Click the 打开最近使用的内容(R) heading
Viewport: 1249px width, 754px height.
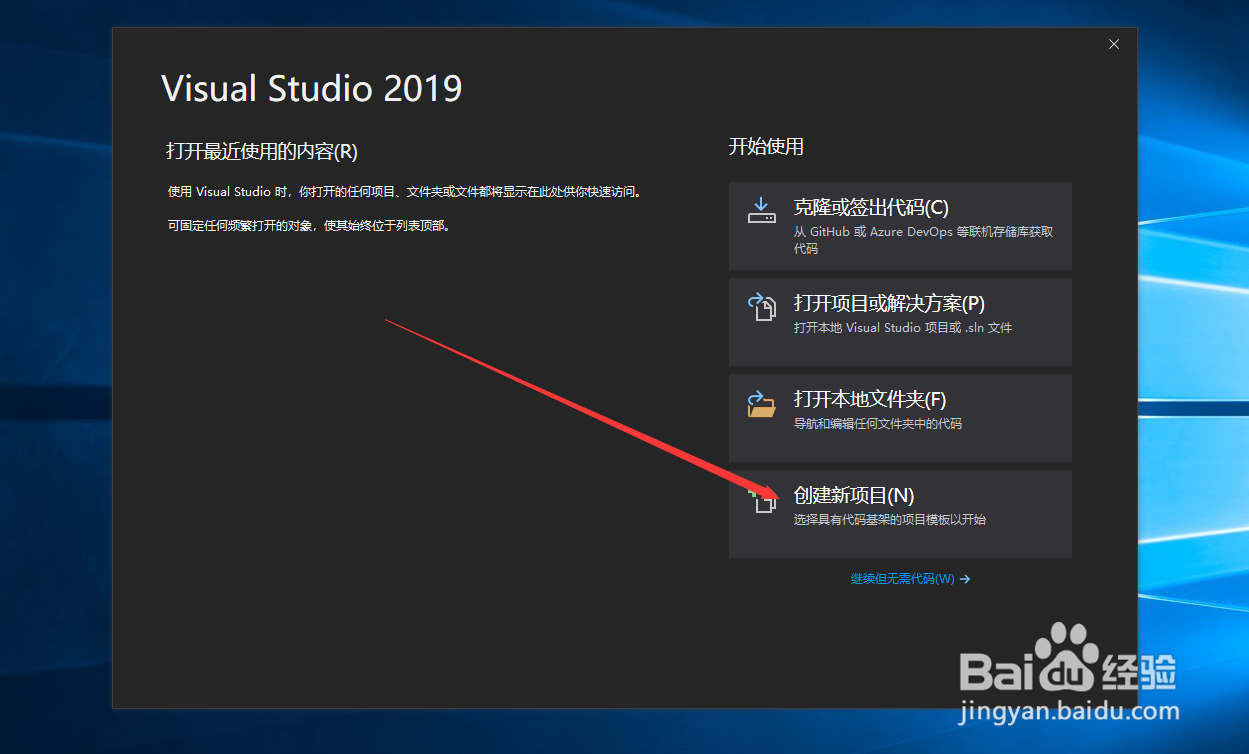click(262, 152)
